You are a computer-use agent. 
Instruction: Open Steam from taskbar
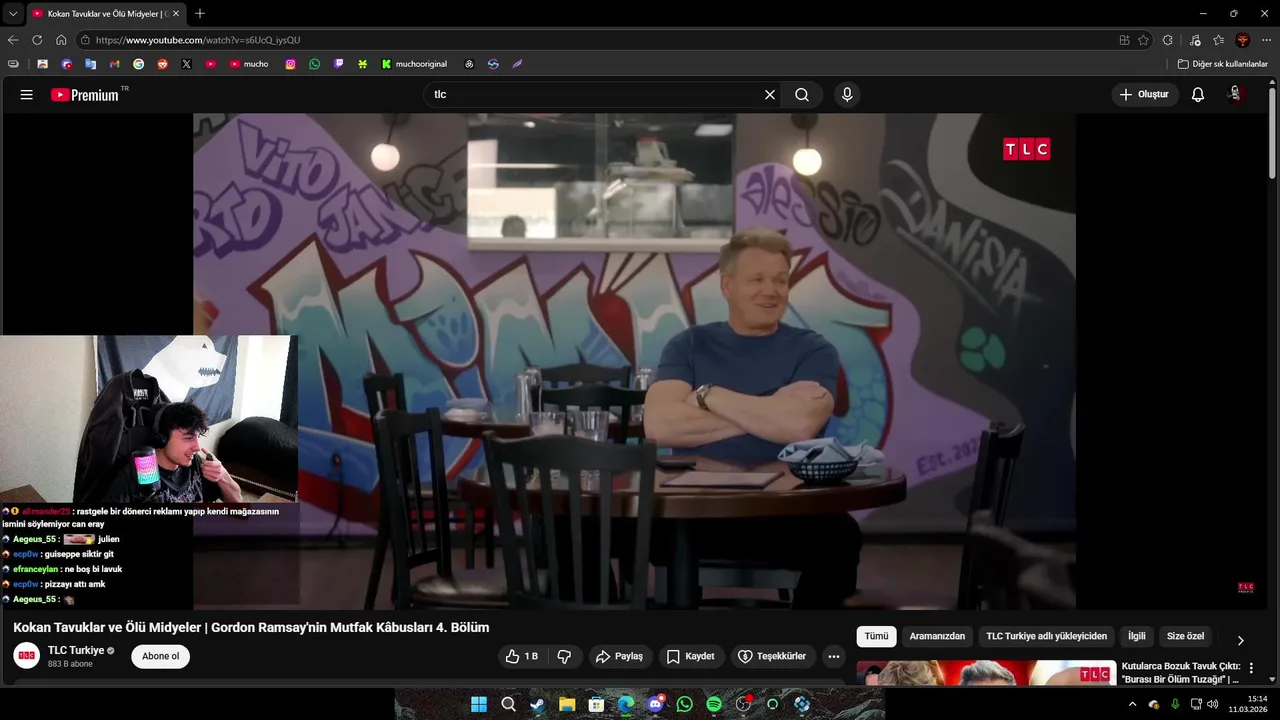point(538,704)
